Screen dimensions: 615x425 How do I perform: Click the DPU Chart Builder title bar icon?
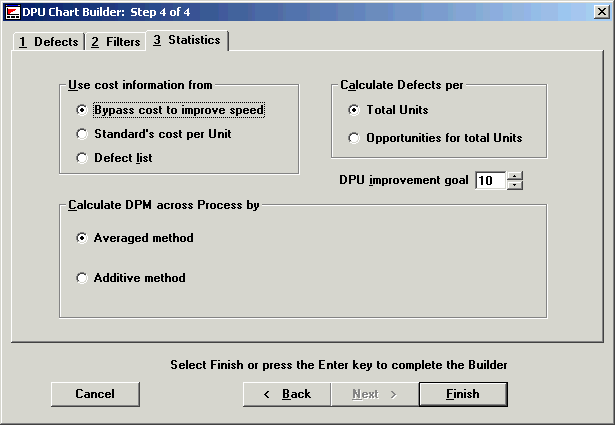point(12,10)
